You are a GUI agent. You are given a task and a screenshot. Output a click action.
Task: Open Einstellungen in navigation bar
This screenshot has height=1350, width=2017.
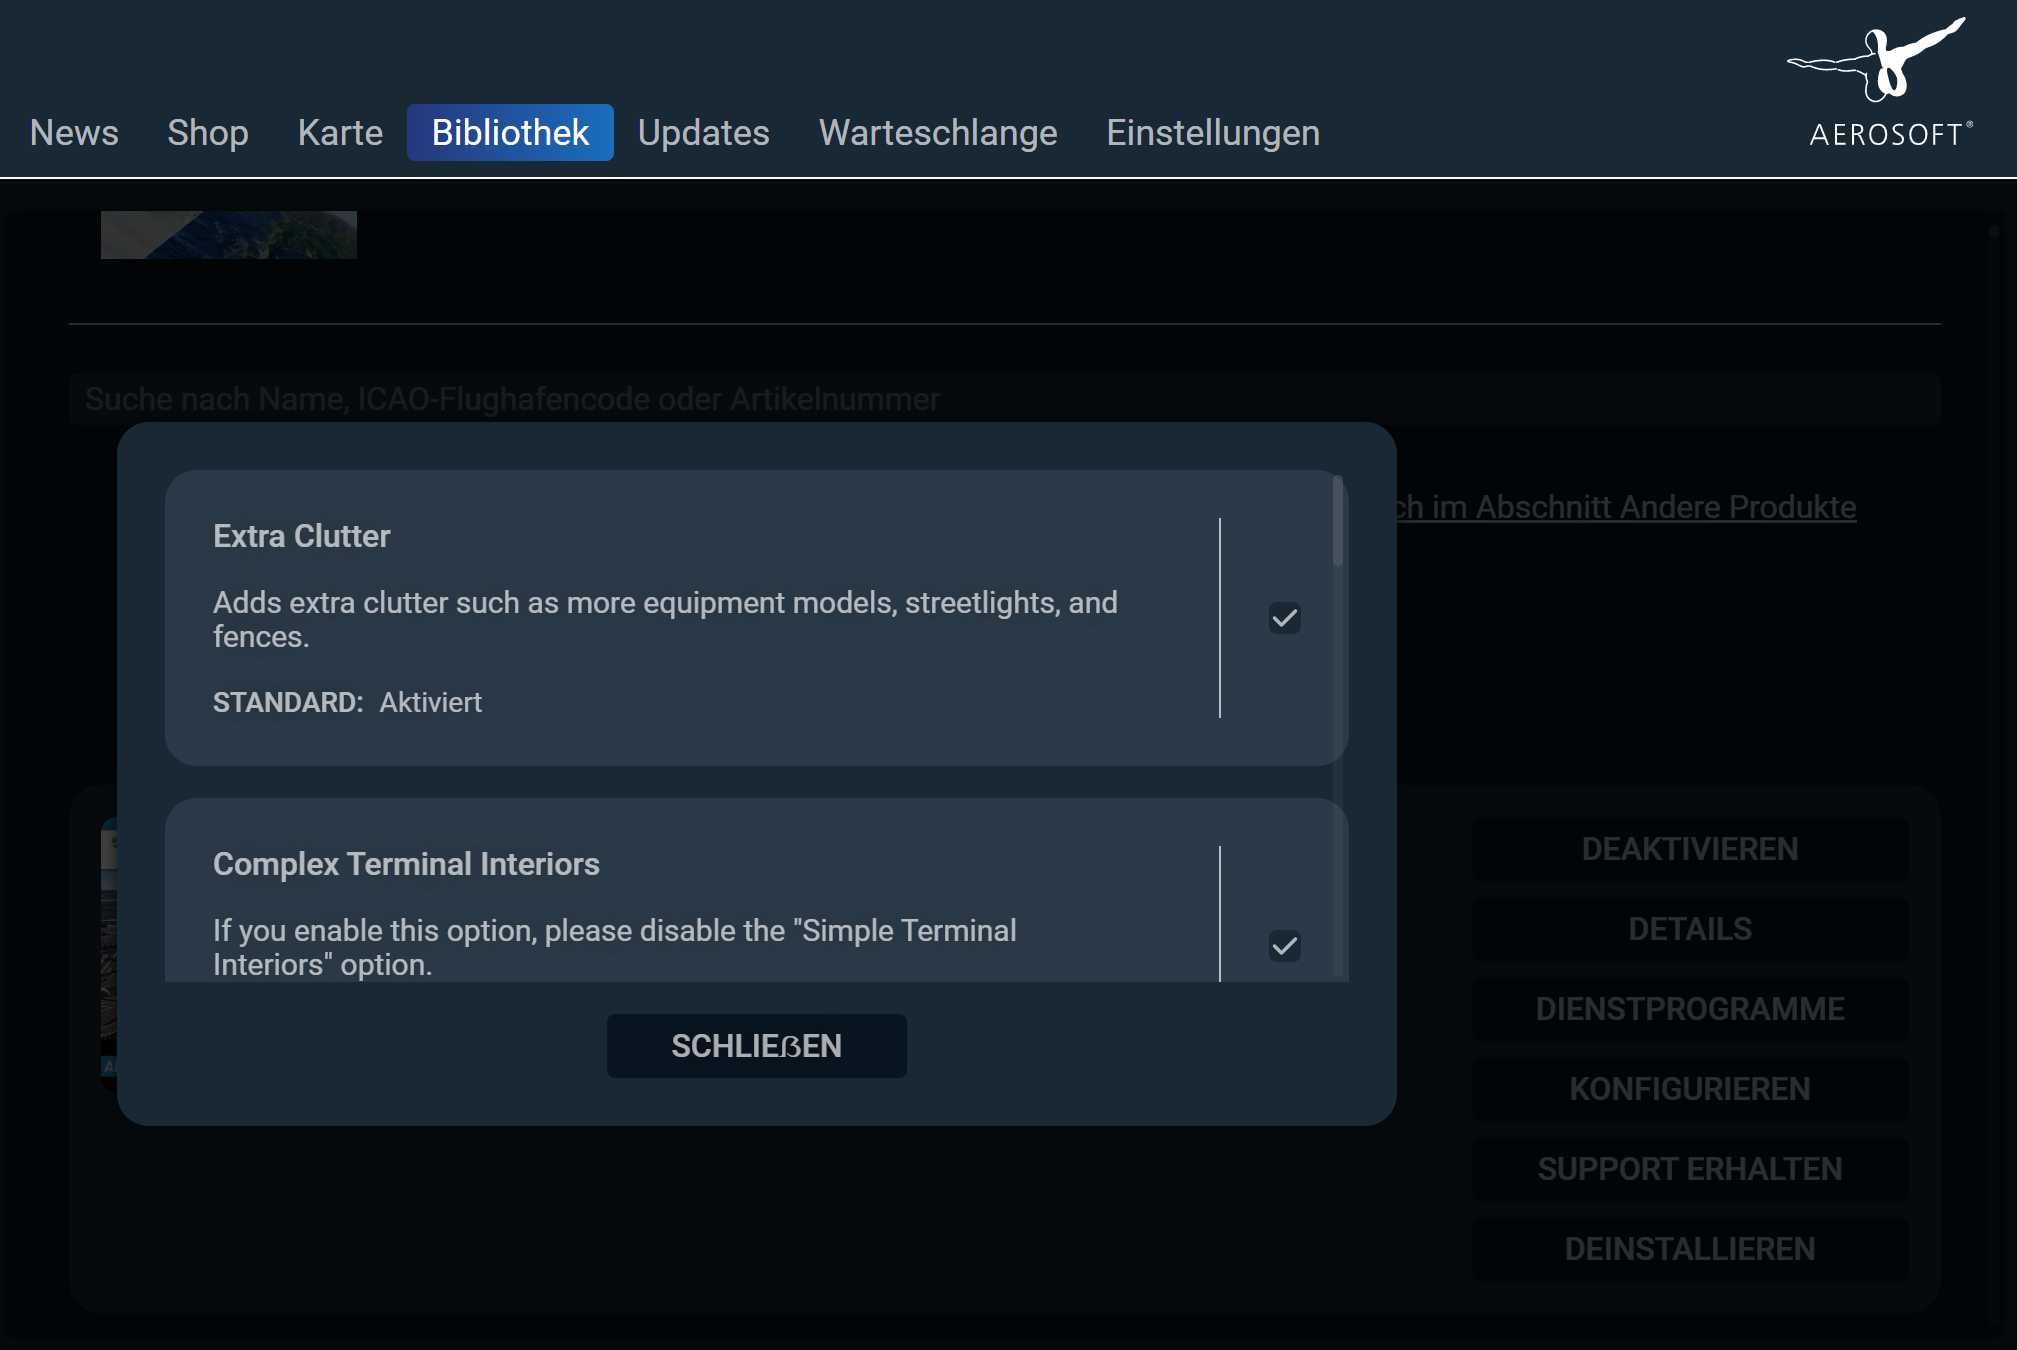click(x=1212, y=133)
